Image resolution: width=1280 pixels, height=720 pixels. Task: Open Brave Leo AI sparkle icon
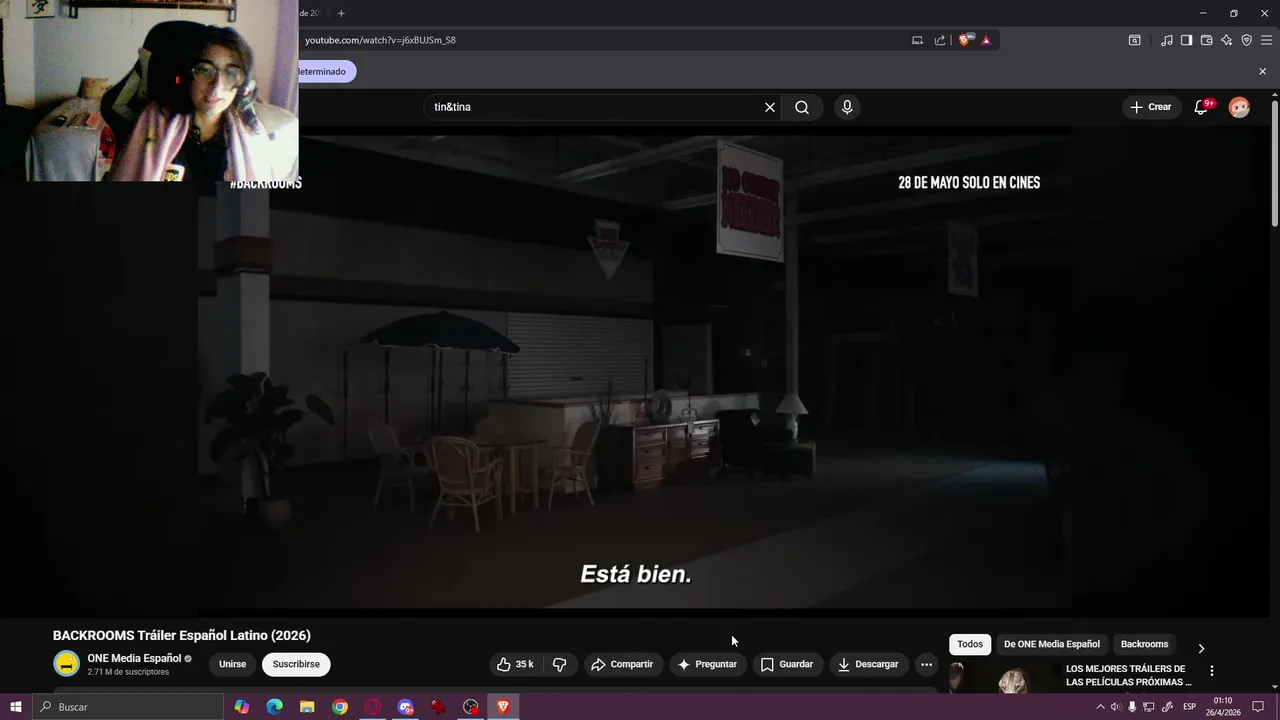click(x=1226, y=40)
